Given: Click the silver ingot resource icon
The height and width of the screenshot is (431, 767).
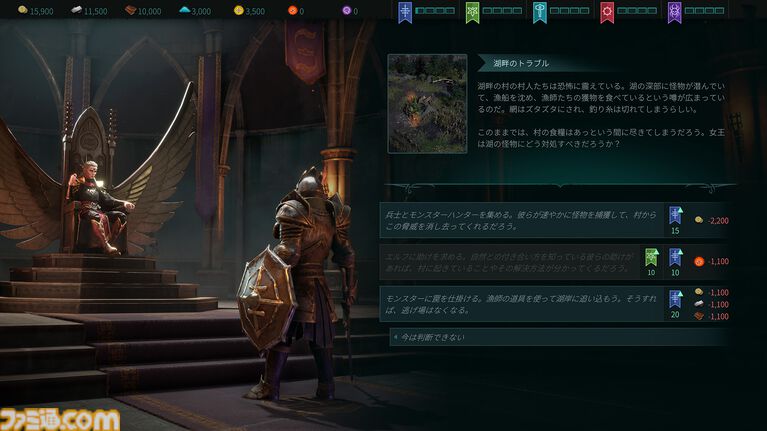Looking at the screenshot, I should click(x=76, y=10).
